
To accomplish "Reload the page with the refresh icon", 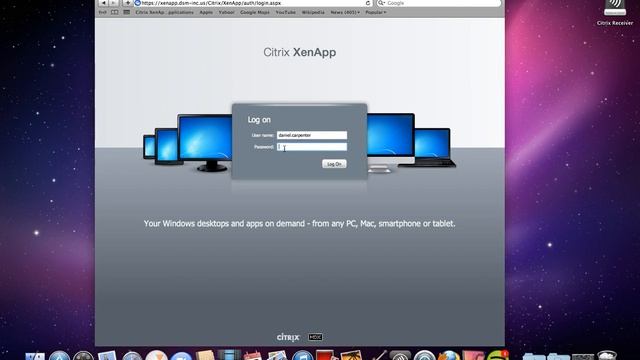I will [x=368, y=3].
